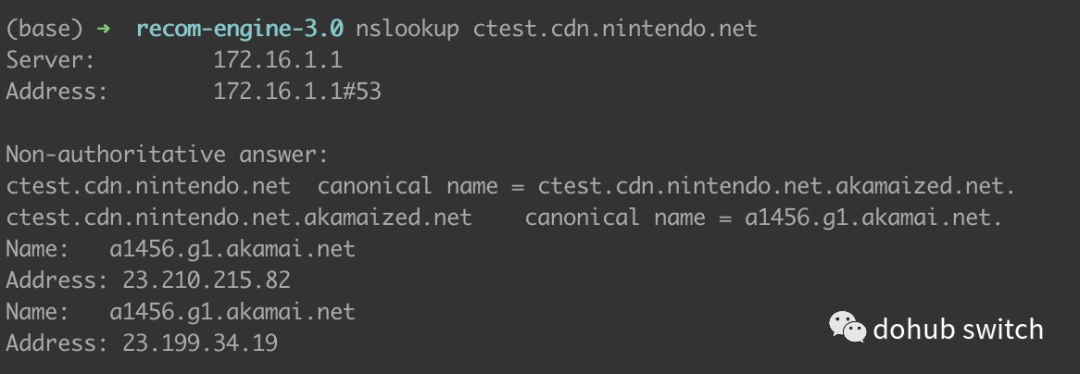1080x374 pixels.
Task: Click the second Name: a1456.g1.akamai.net entry
Action: (x=180, y=311)
